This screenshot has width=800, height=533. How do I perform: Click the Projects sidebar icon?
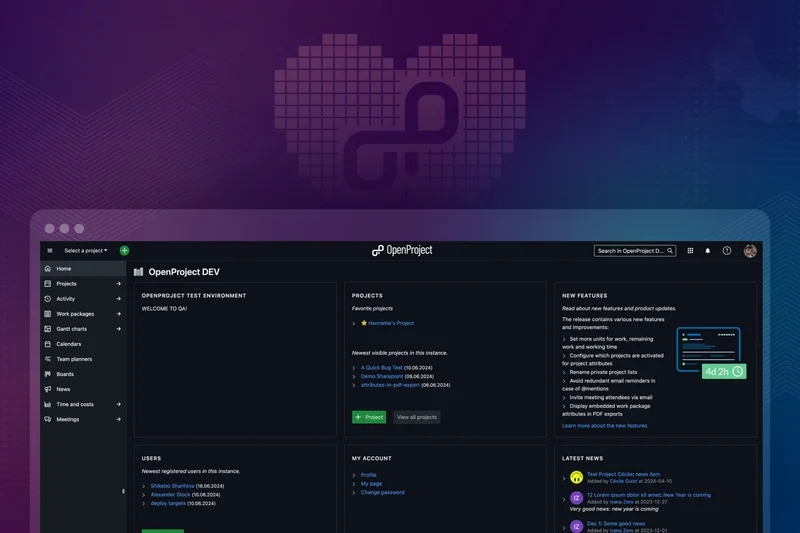pos(47,284)
